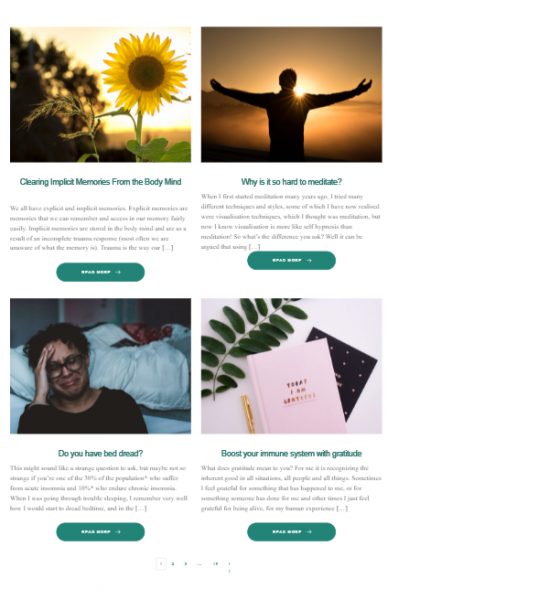This screenshot has height=600, width=549.
Task: Open the sunset silhouette meditation image
Action: point(292,95)
